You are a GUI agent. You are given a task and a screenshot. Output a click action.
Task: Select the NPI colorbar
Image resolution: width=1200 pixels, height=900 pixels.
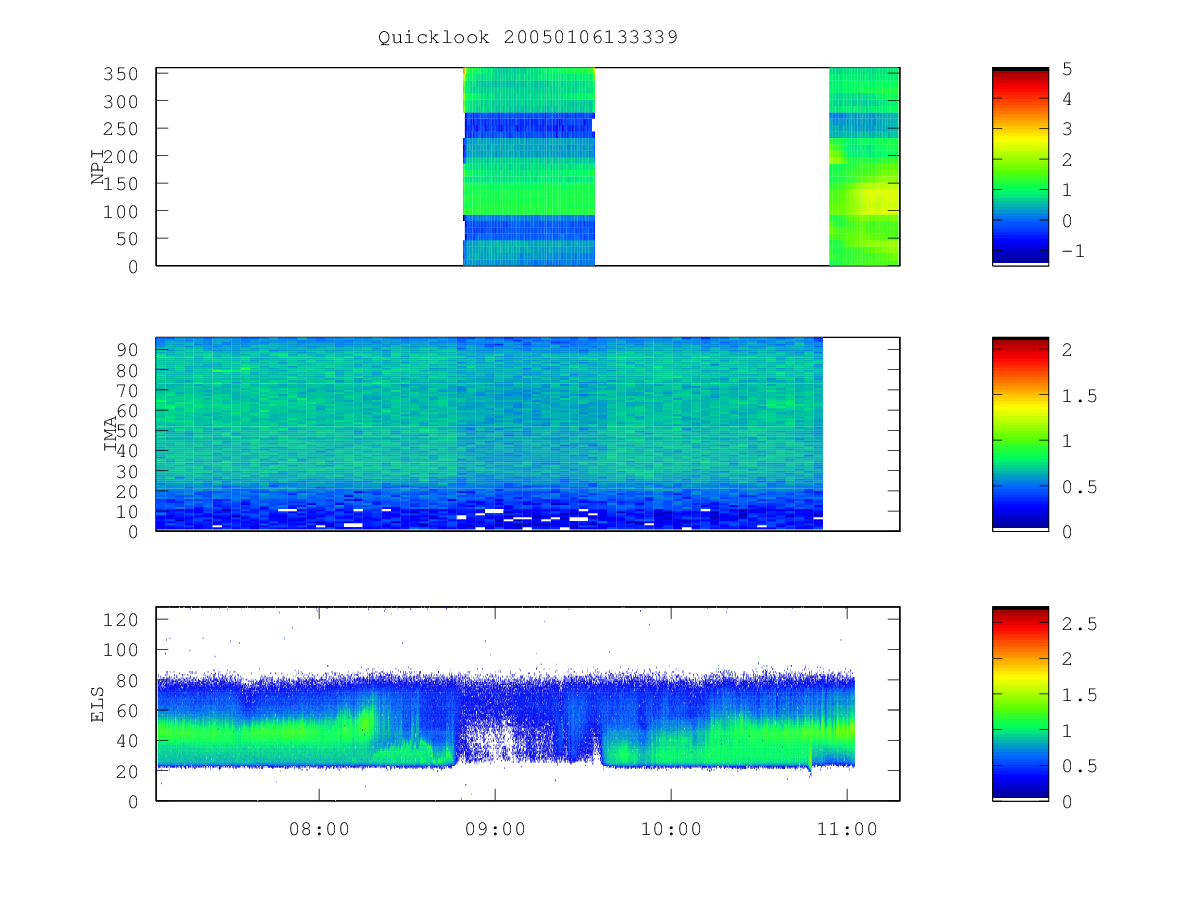[x=1020, y=166]
